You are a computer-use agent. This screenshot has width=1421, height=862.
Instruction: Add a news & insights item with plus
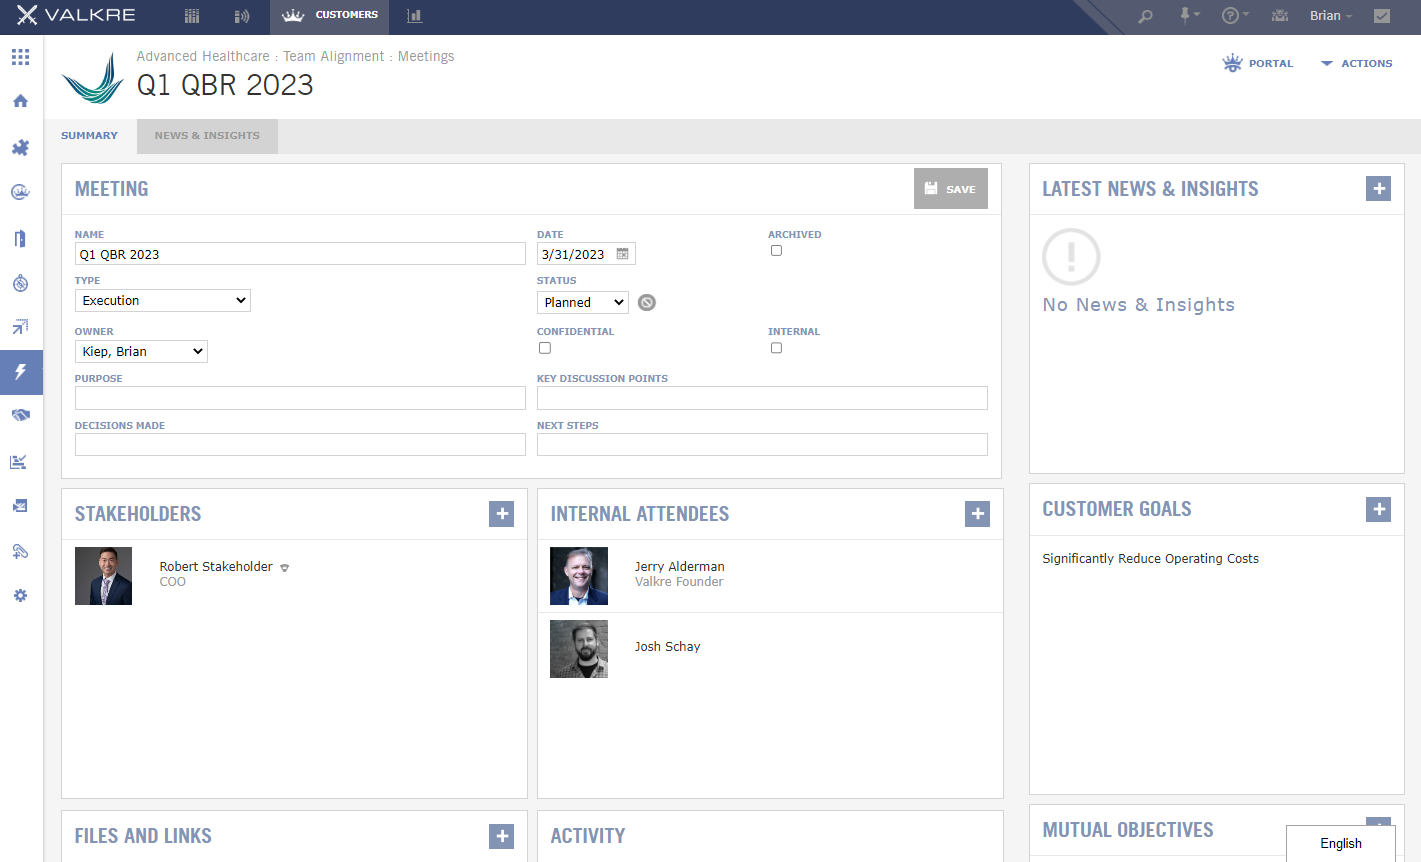[1379, 188]
